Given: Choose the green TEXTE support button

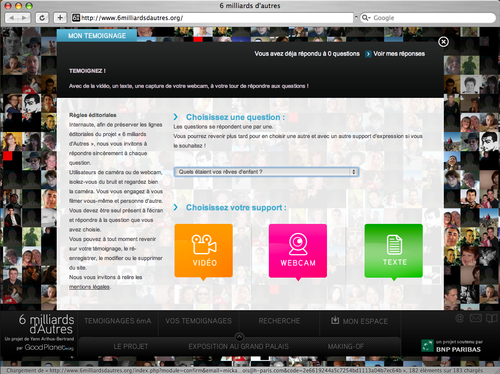Looking at the screenshot, I should pos(394,250).
